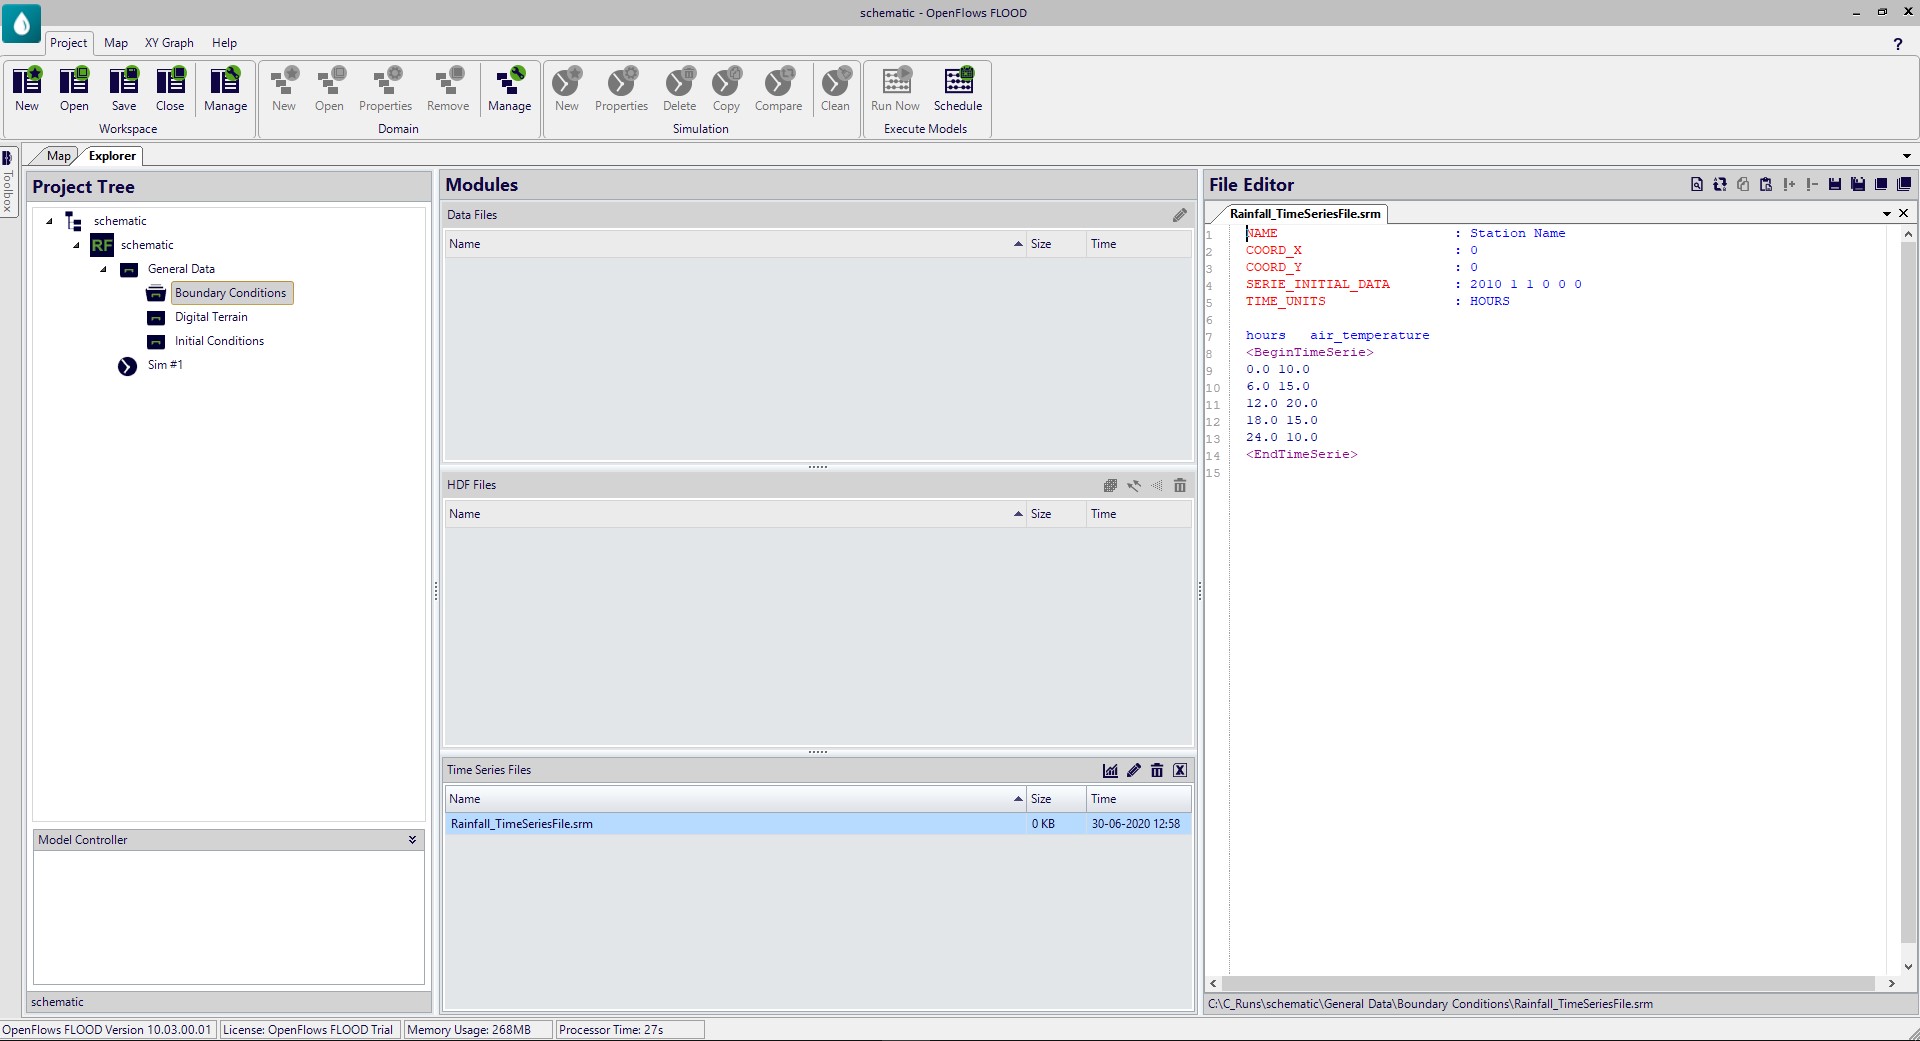
Task: Open the Toolbox side panel
Action: point(8,183)
